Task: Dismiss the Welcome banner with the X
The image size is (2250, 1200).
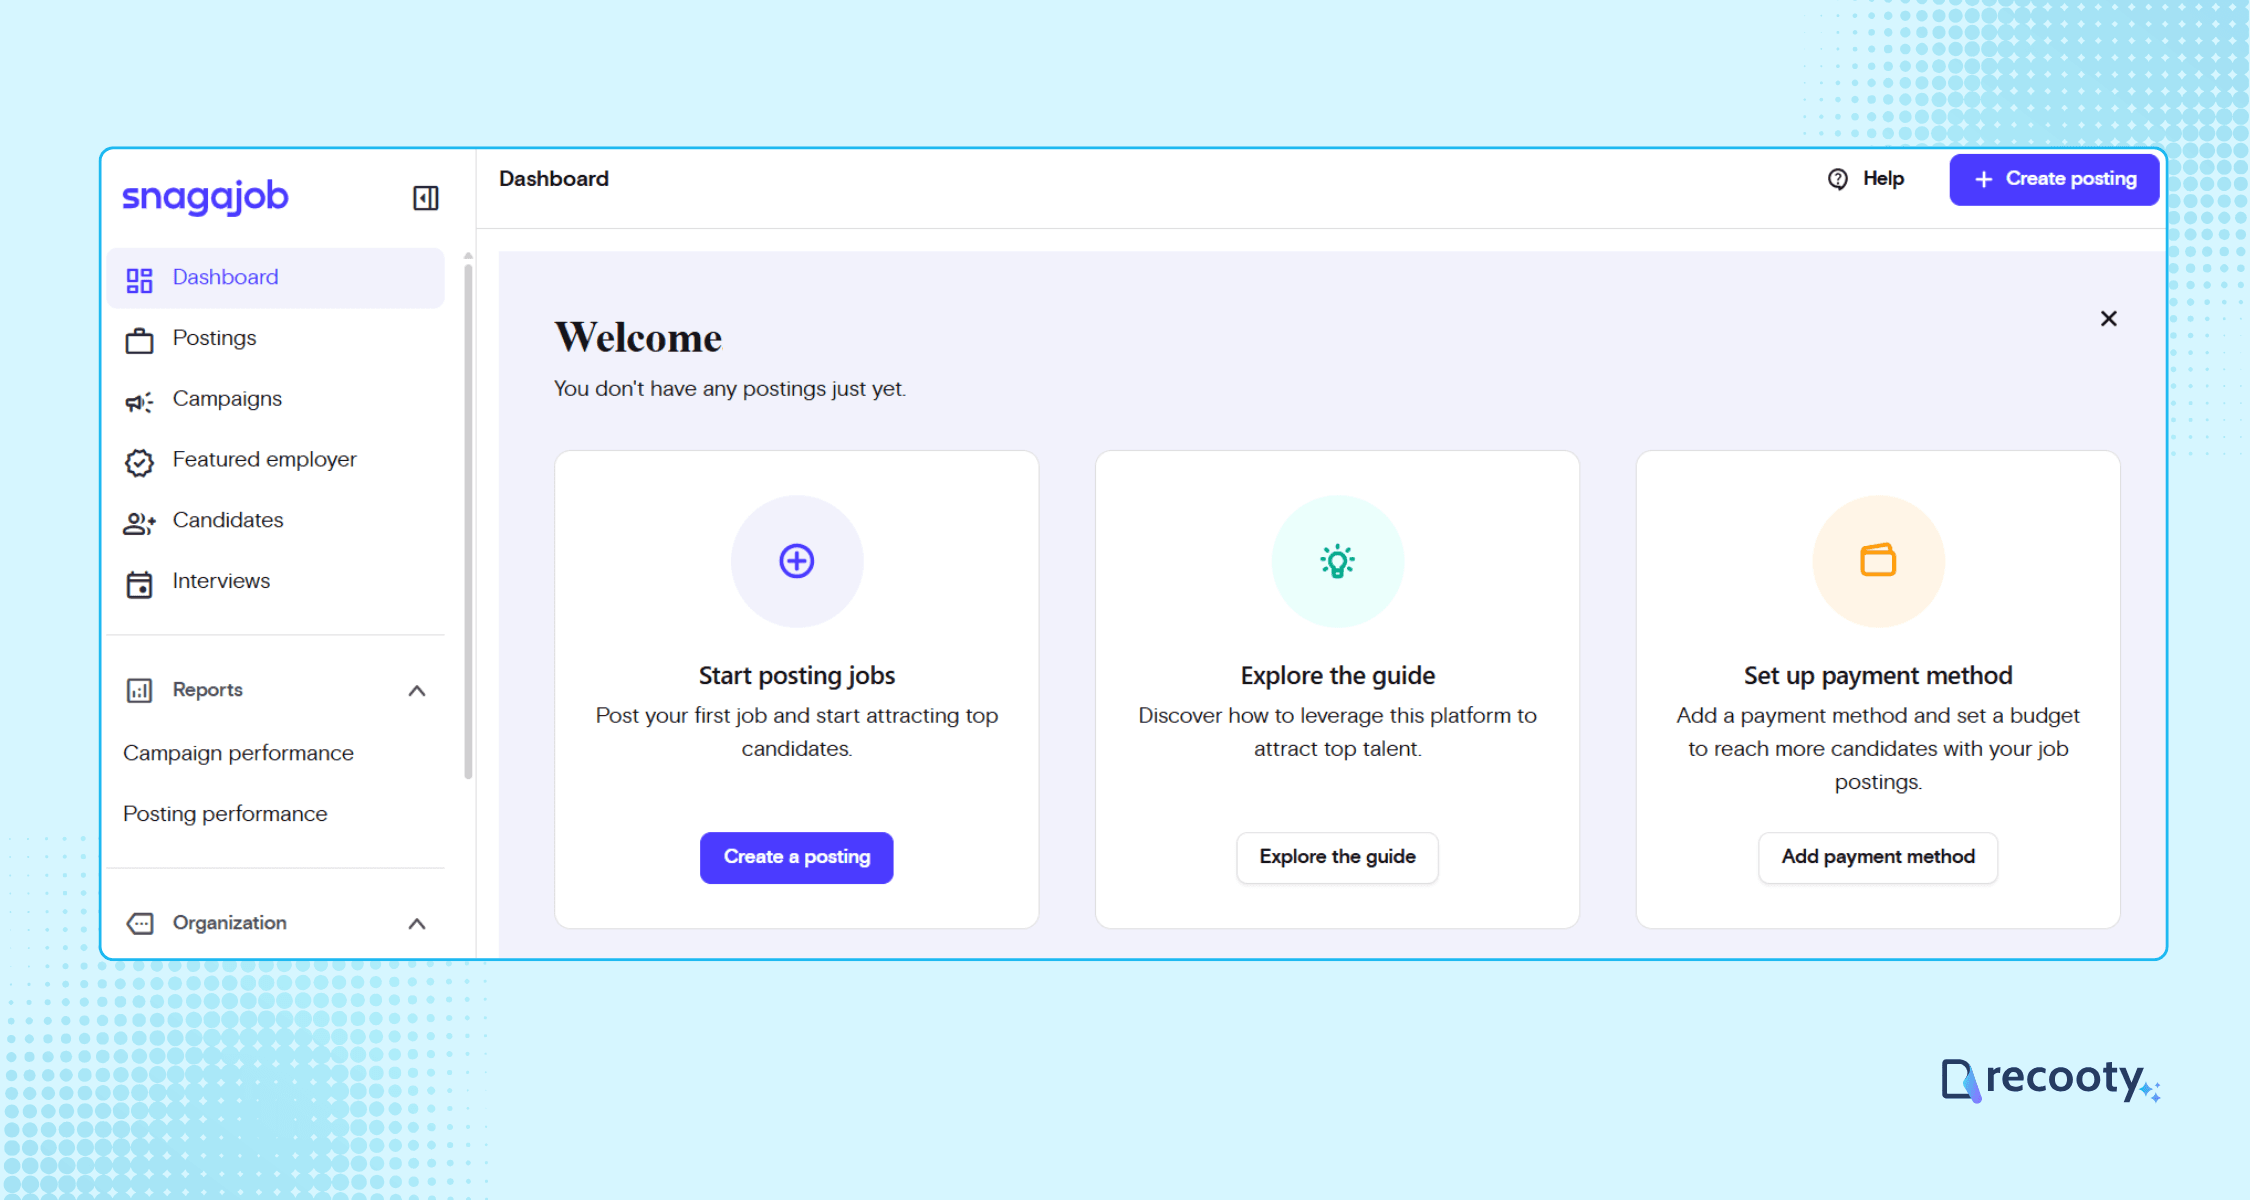Action: pos(2109,318)
